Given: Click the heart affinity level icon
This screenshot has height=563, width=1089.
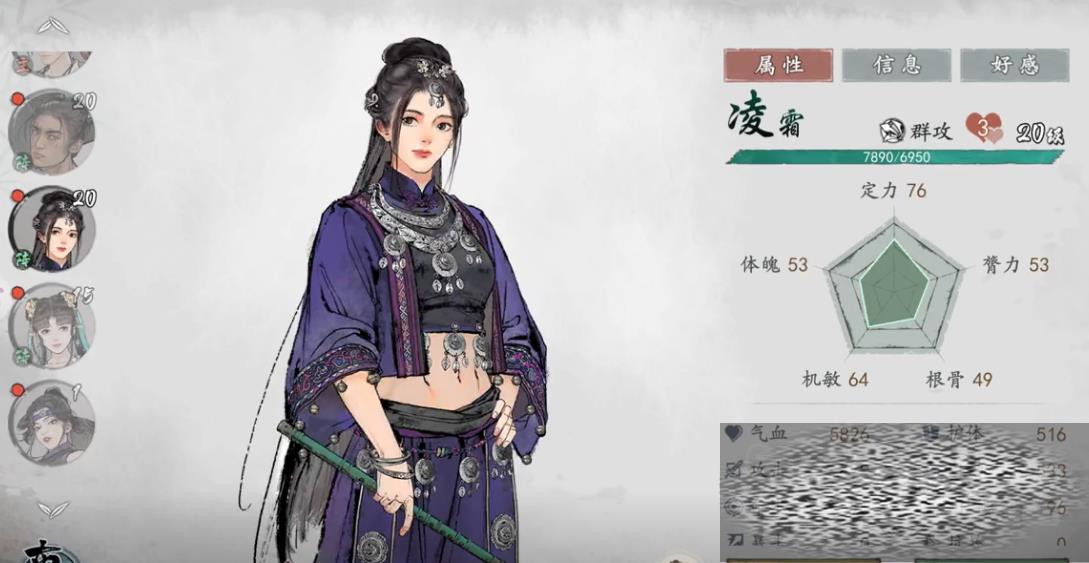Looking at the screenshot, I should click(x=983, y=128).
